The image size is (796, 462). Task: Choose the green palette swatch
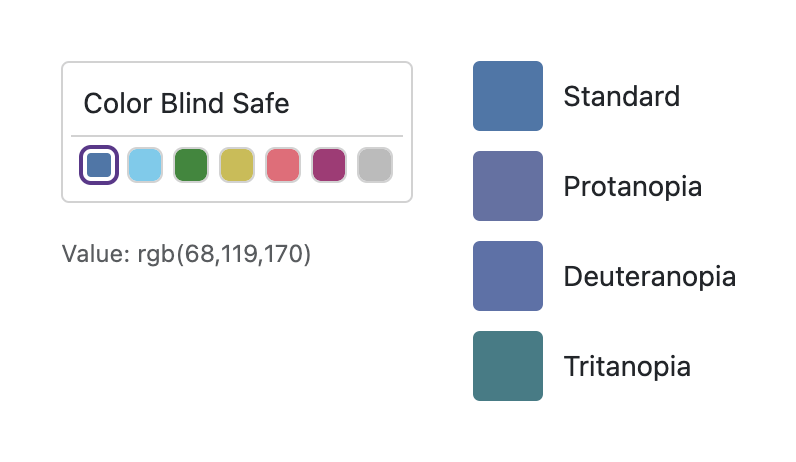[x=191, y=164]
